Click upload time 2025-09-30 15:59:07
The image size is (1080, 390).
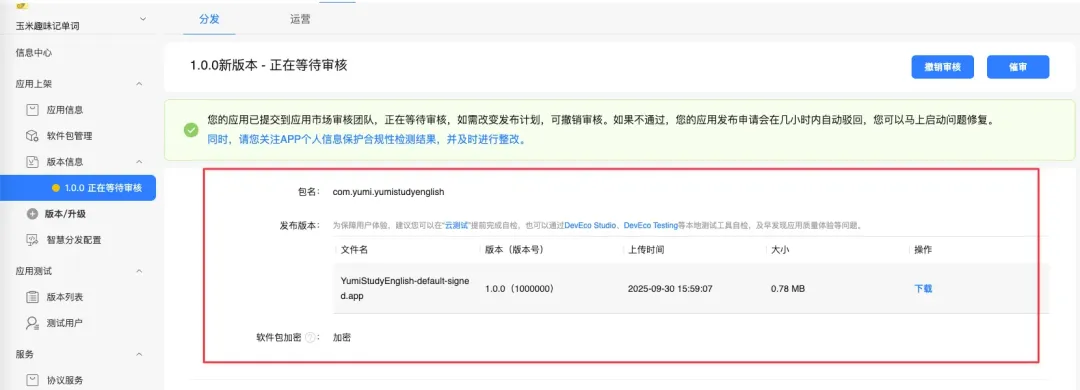[670, 289]
